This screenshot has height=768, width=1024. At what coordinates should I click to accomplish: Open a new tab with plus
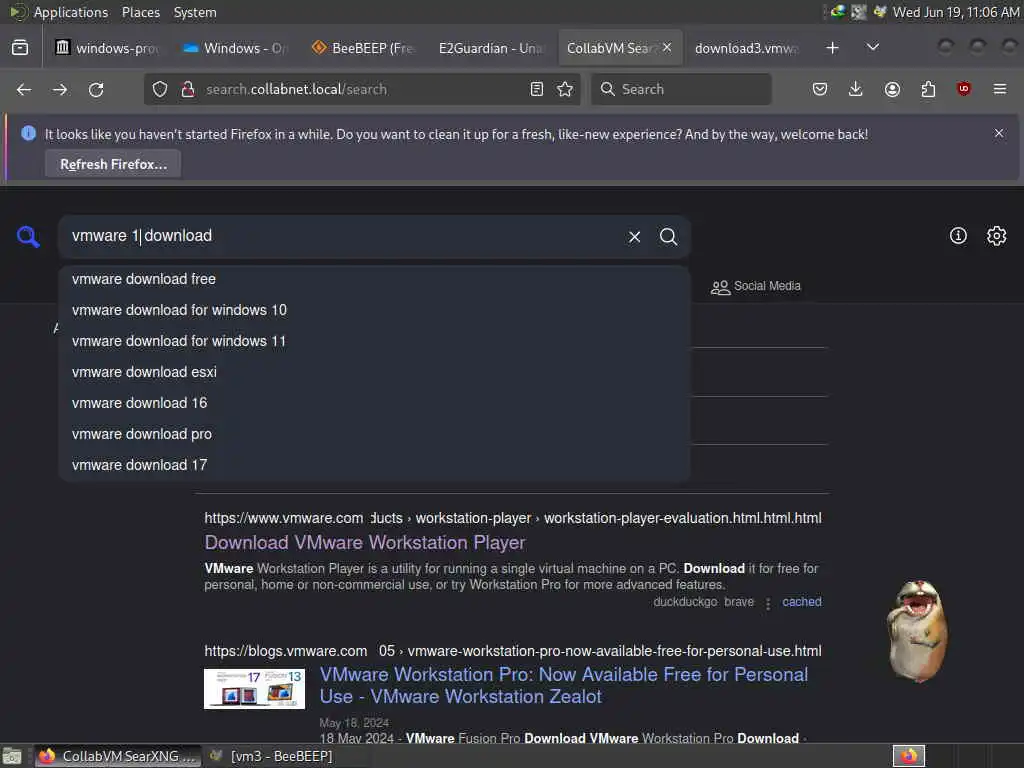(x=833, y=48)
